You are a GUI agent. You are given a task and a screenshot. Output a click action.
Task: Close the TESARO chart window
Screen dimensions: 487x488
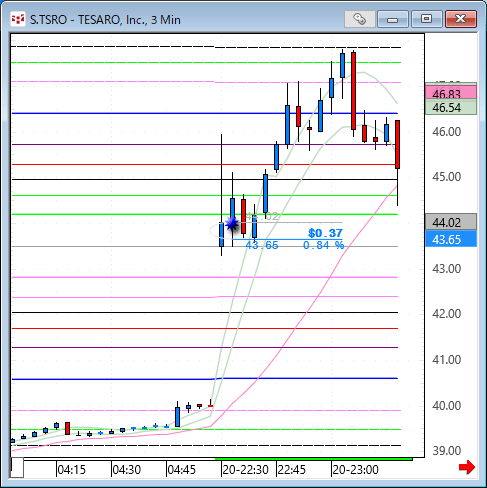461,19
